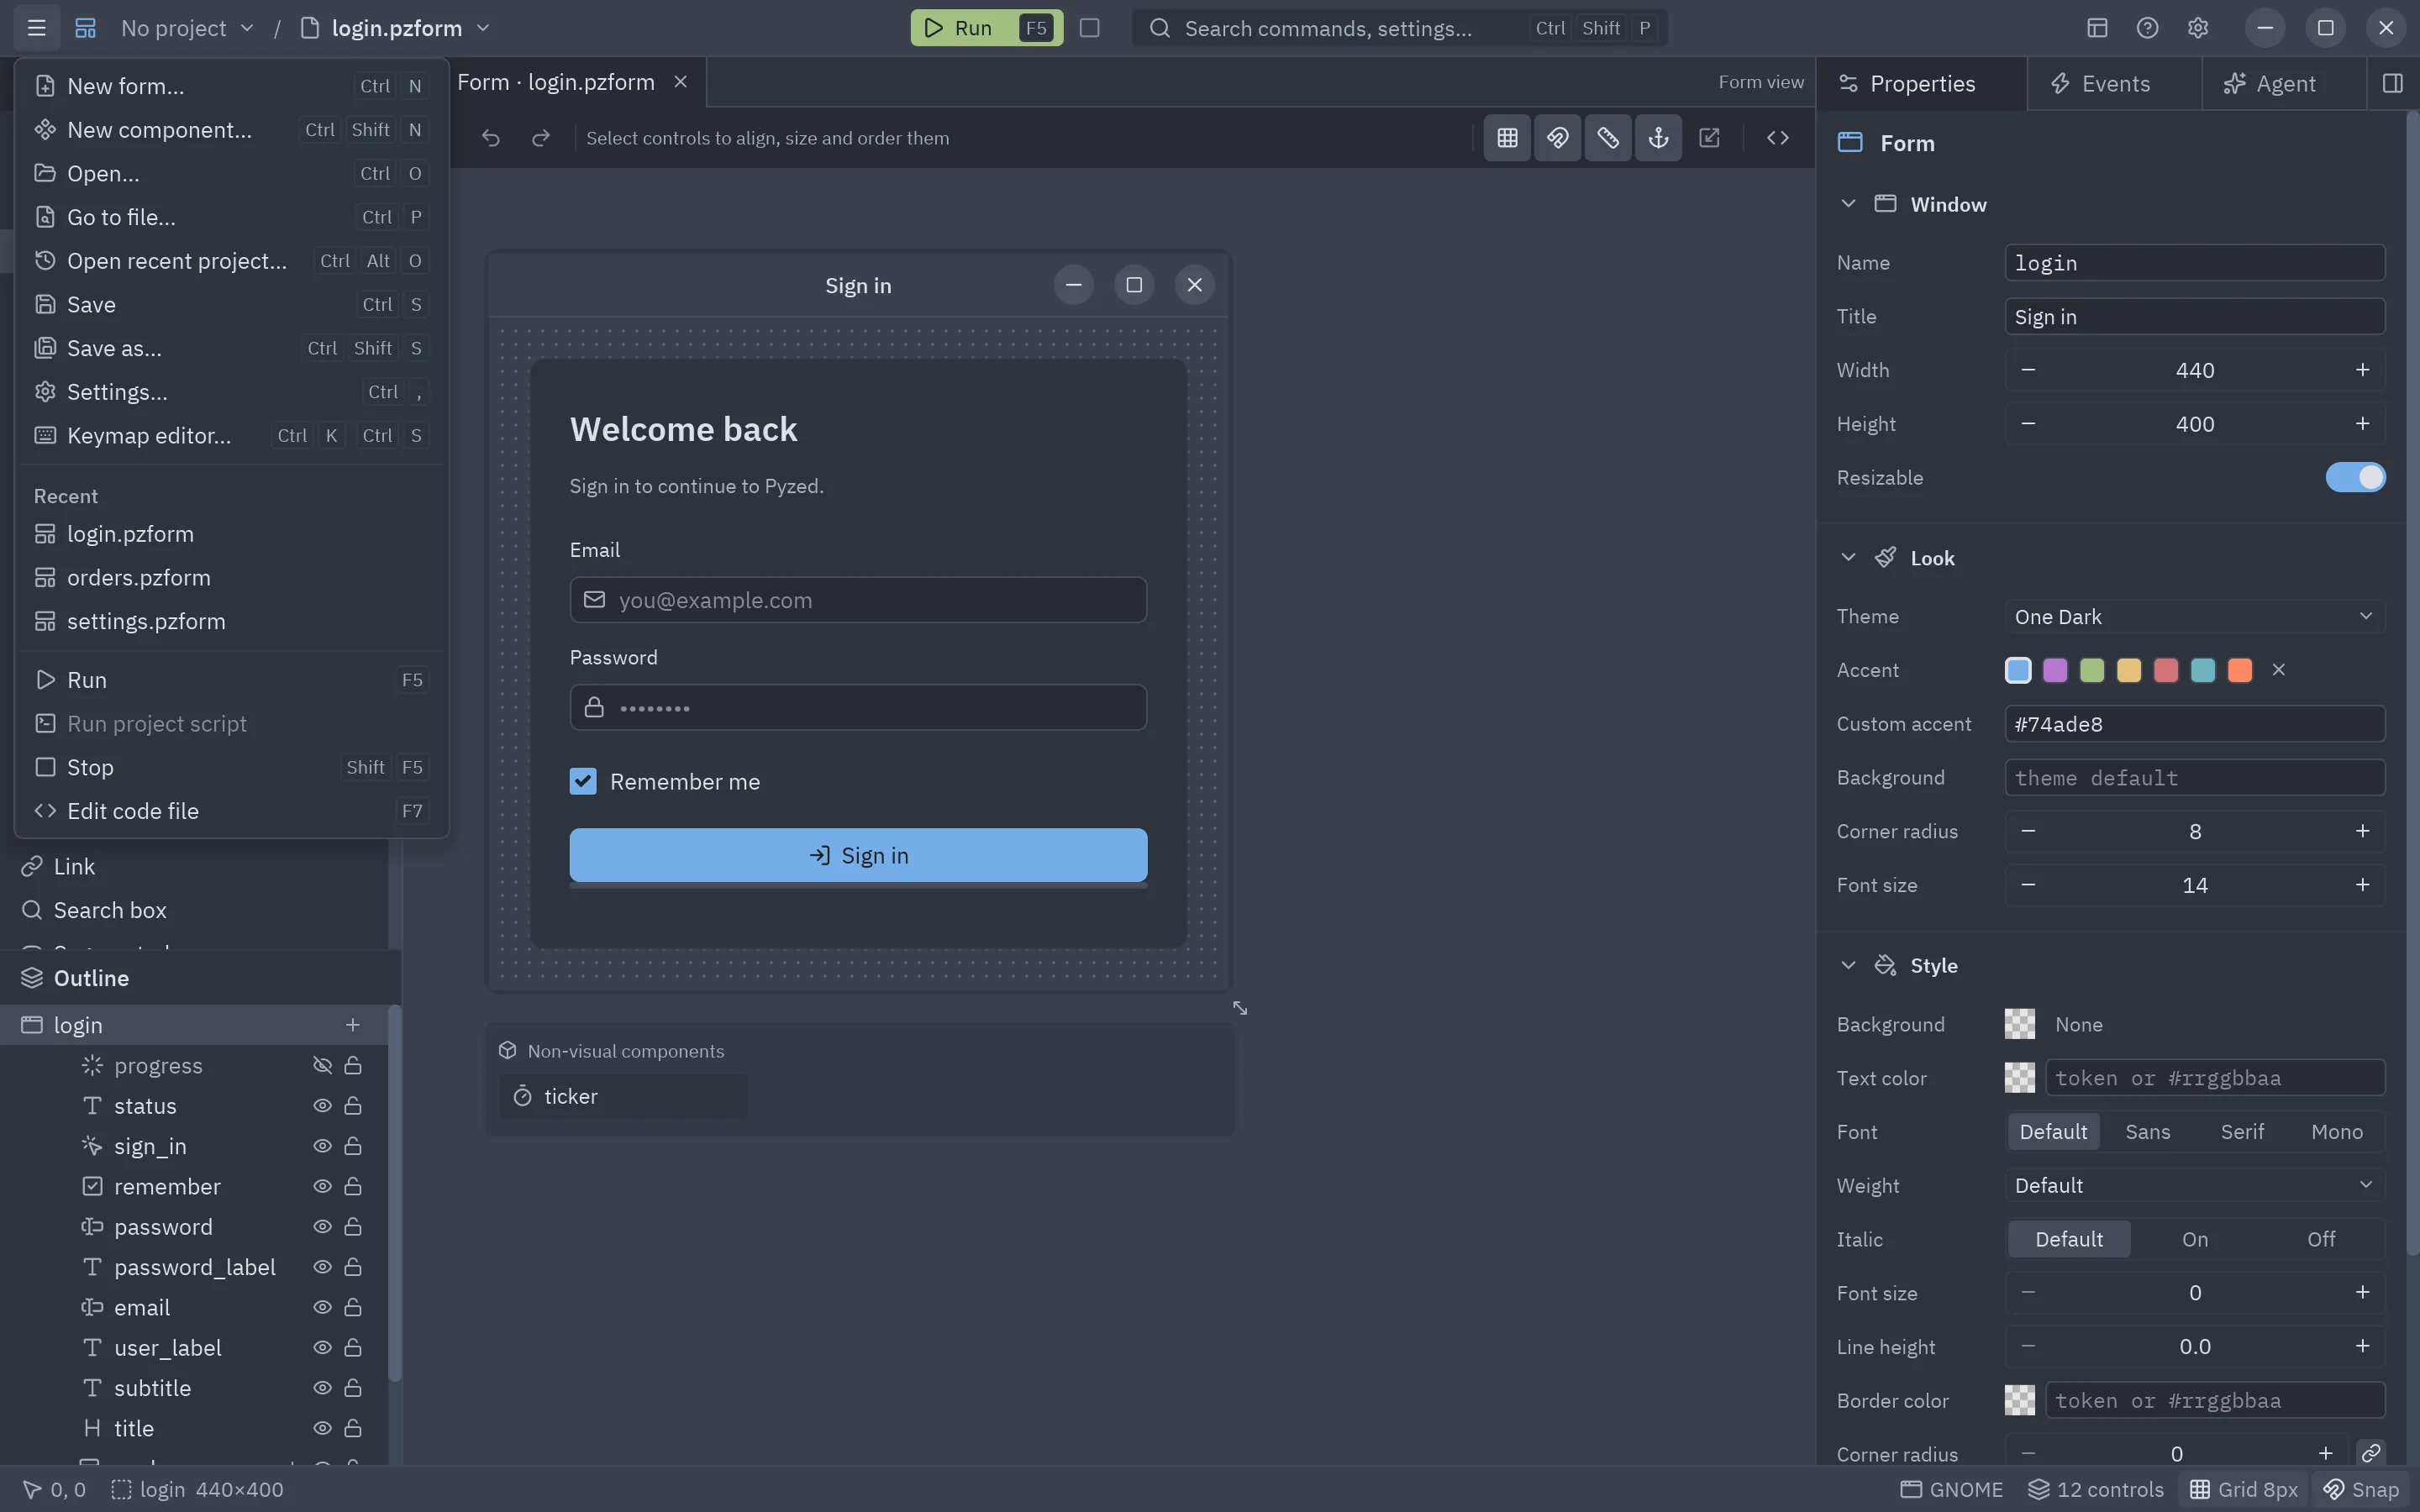Click the redo arrow in form toolbar
Image resolution: width=2420 pixels, height=1512 pixels.
point(541,138)
